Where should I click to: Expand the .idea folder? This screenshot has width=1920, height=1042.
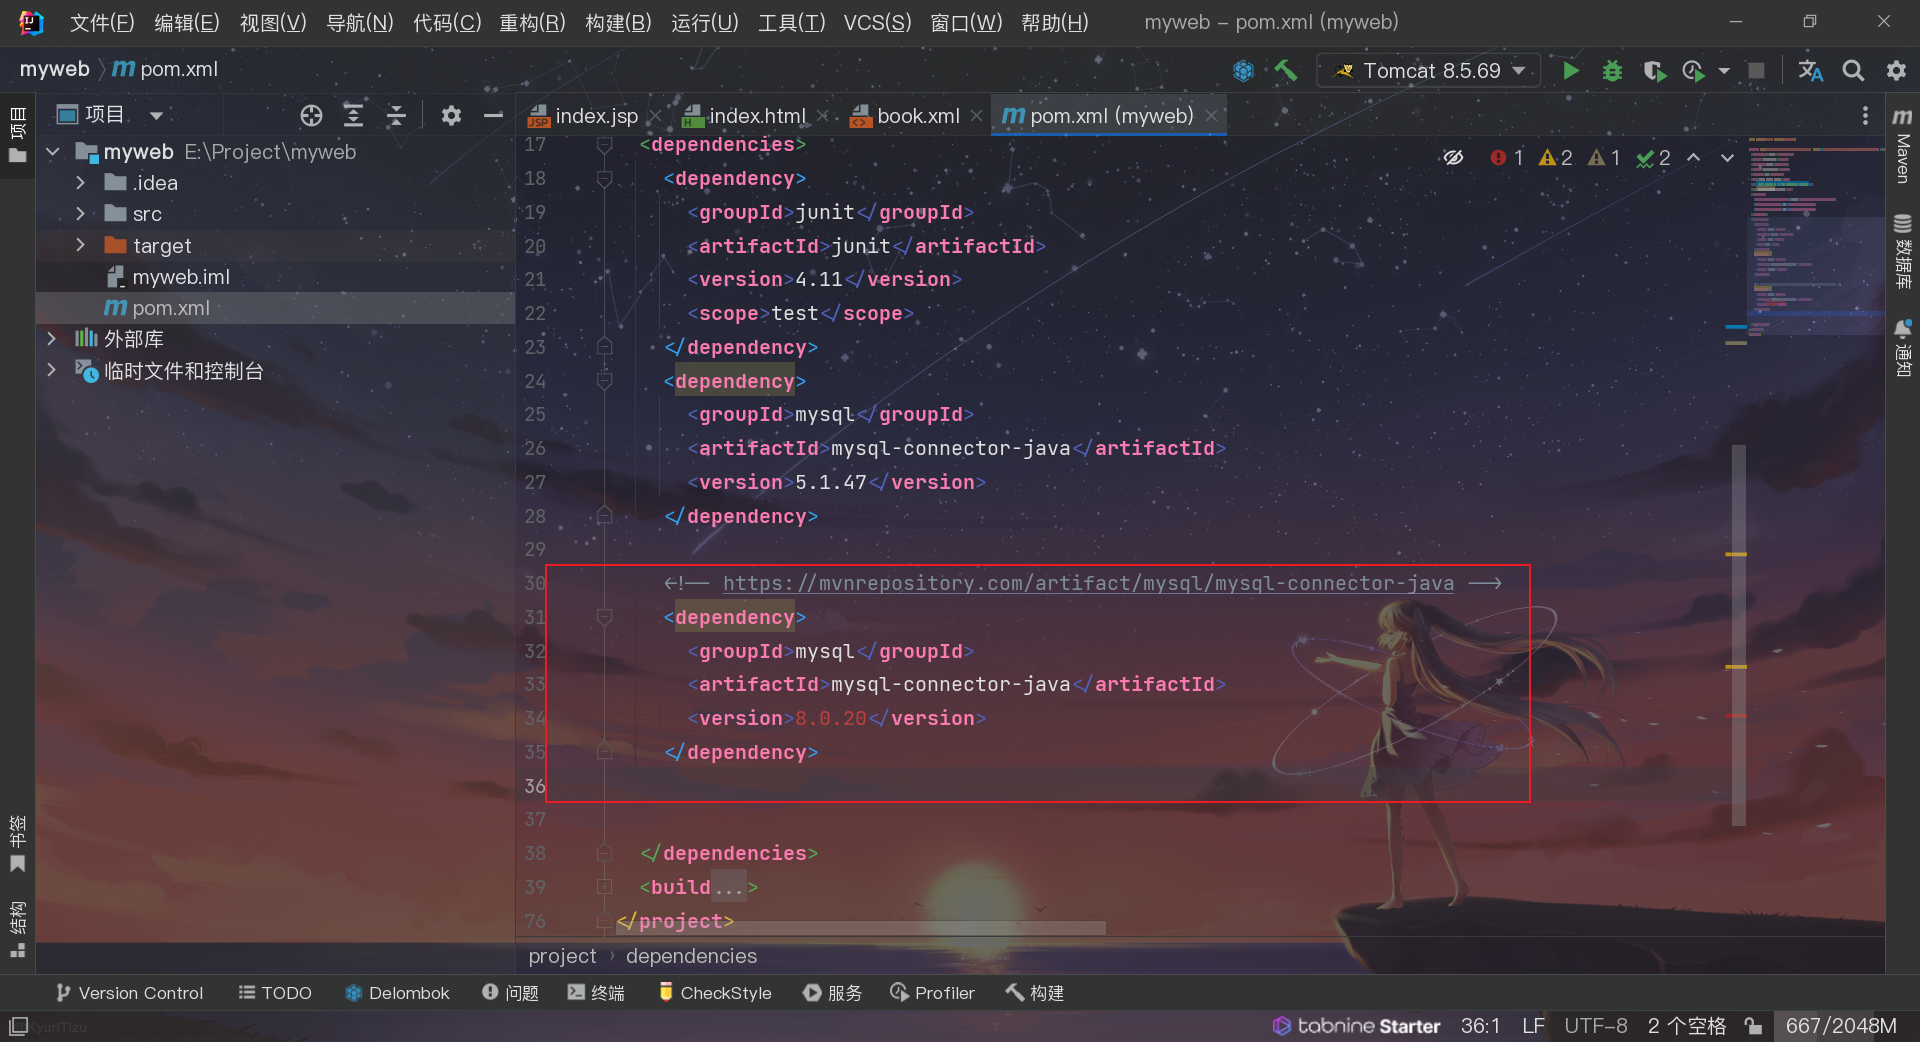click(81, 183)
